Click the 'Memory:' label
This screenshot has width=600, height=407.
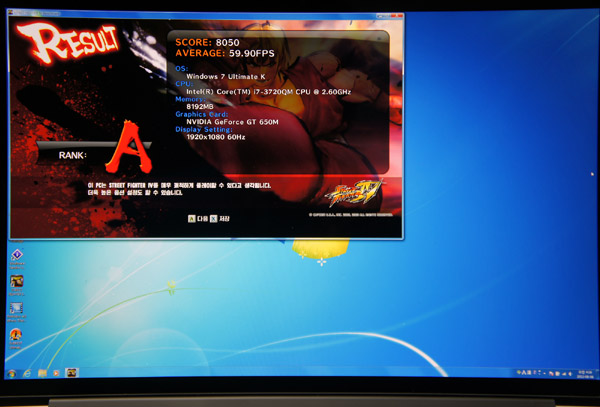[x=190, y=99]
